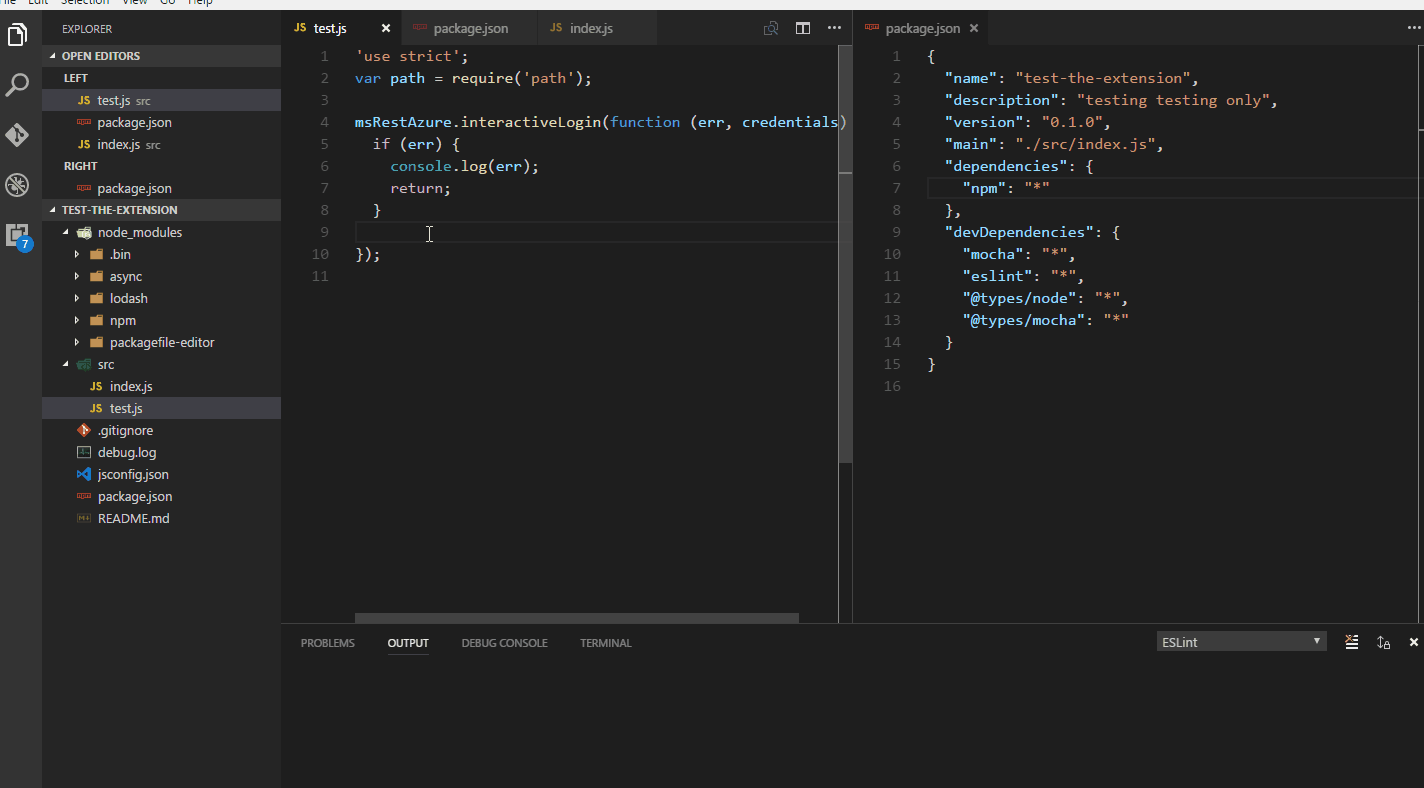Close the package.json tab in right group
The image size is (1424, 788).
[x=972, y=28]
